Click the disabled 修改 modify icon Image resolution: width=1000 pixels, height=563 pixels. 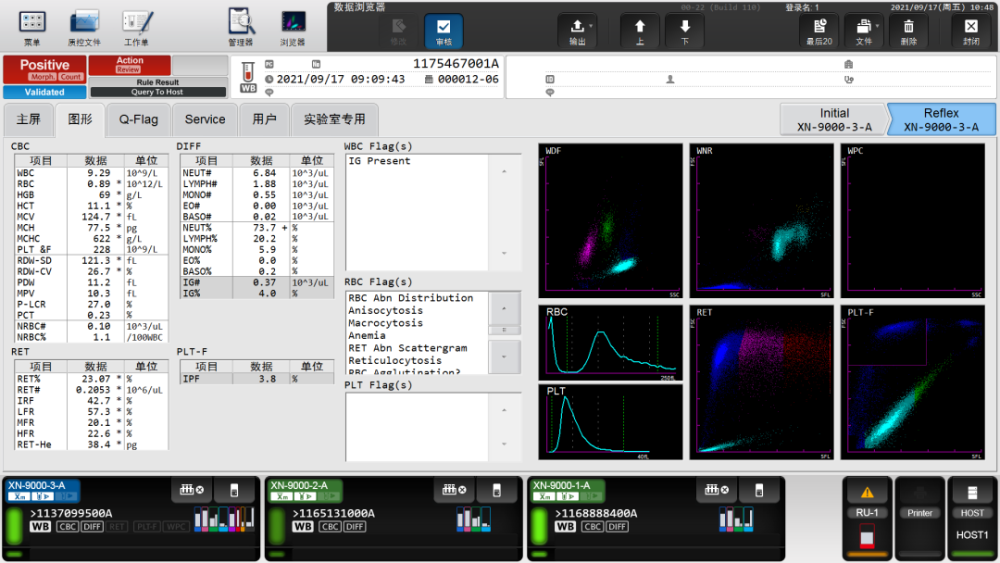coord(399,31)
